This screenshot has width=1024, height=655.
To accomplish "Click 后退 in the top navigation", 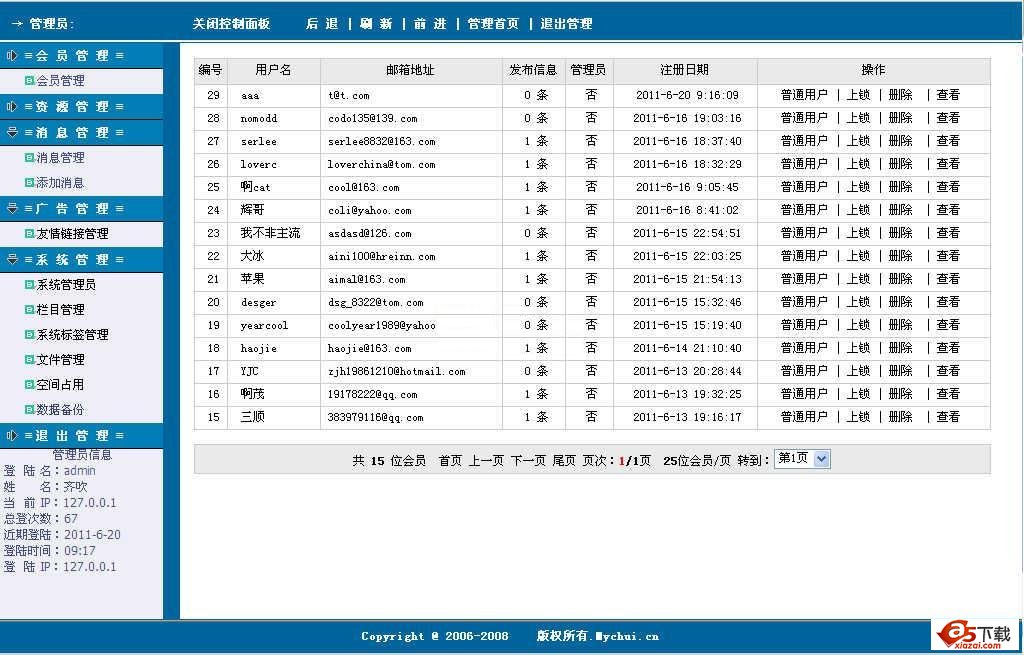I will (x=322, y=24).
